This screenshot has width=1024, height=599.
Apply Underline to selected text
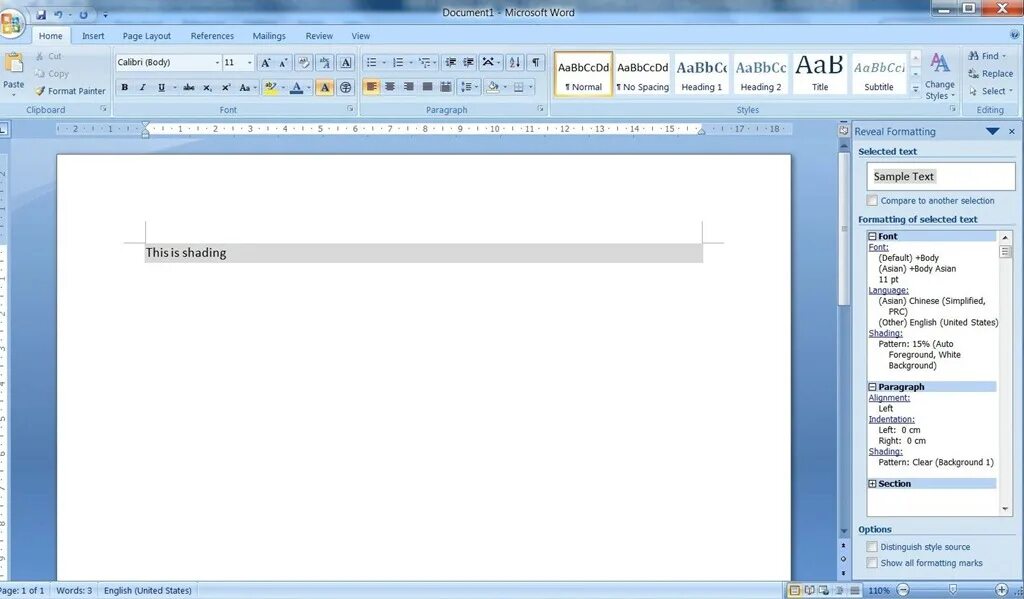point(161,87)
